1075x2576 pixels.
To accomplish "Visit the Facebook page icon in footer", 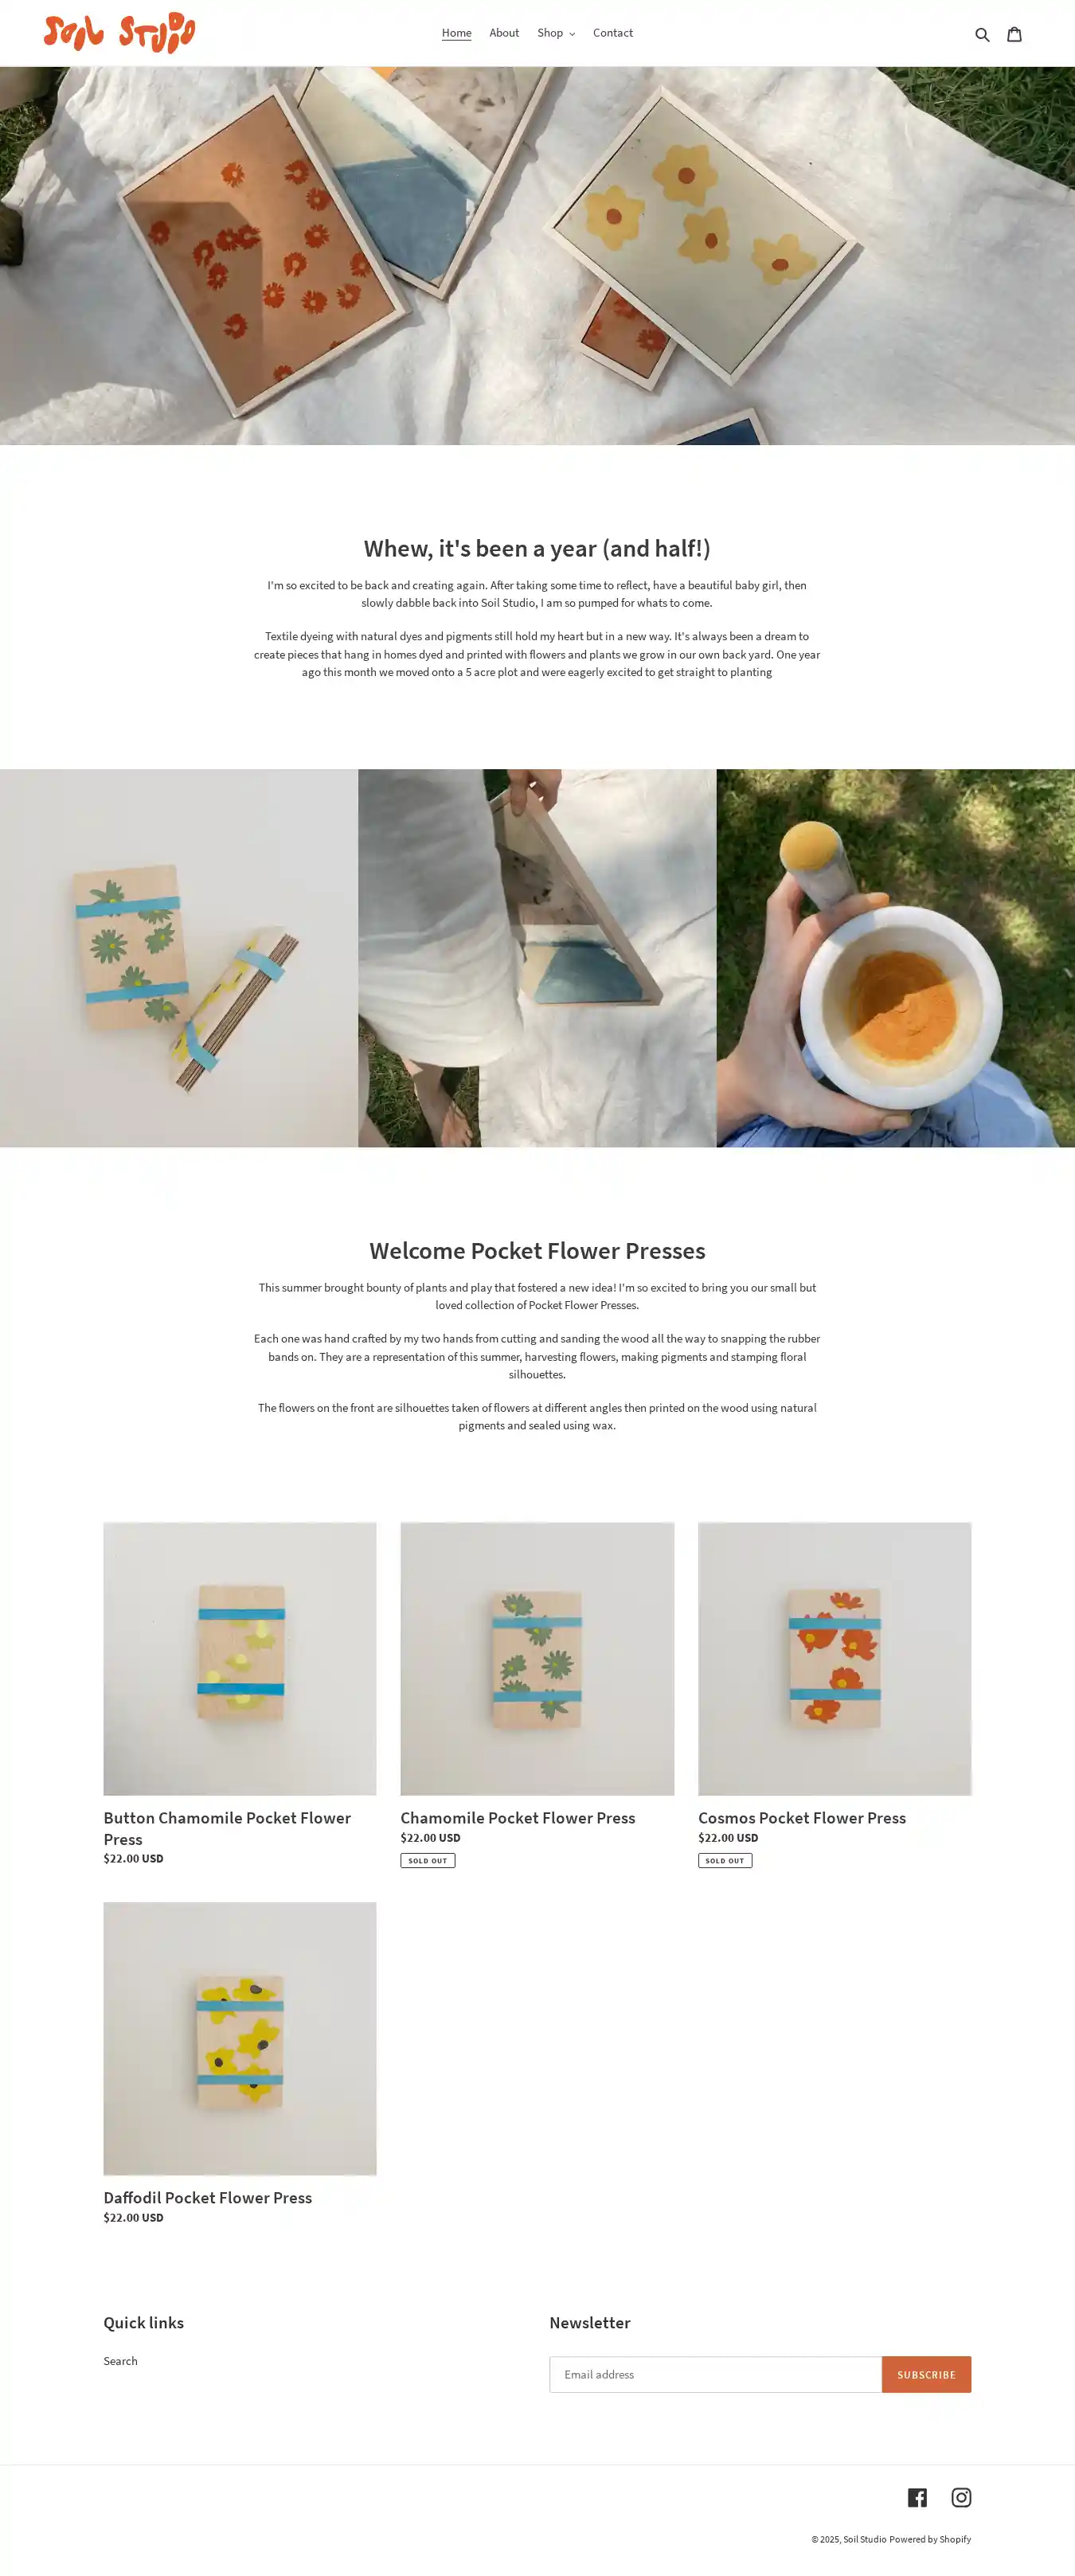I will tap(917, 2497).
